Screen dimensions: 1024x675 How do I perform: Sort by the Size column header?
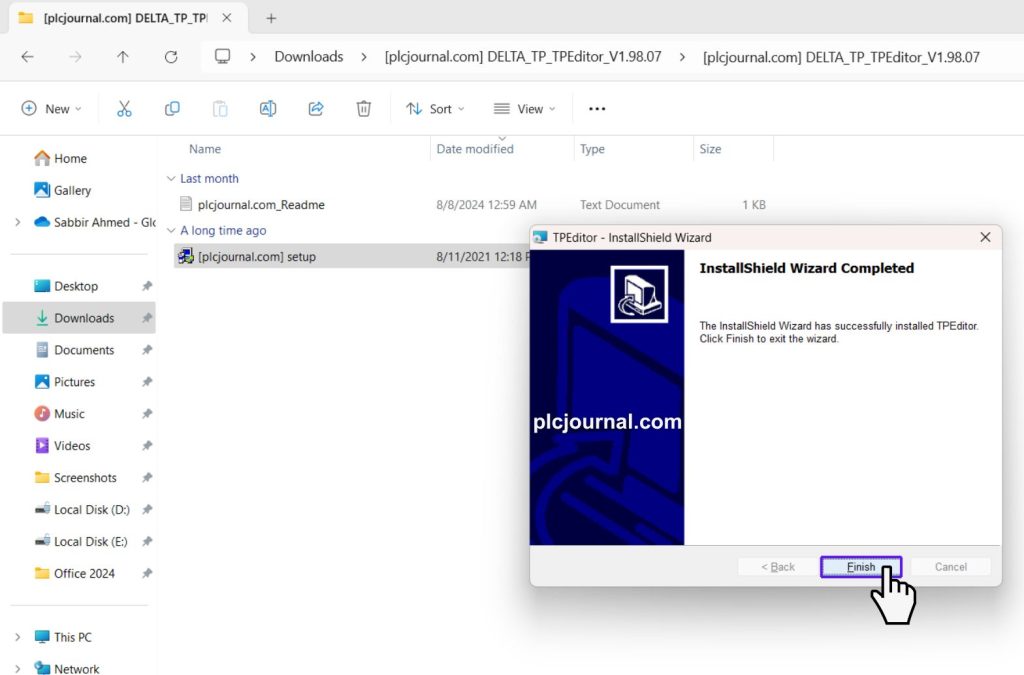(711, 149)
